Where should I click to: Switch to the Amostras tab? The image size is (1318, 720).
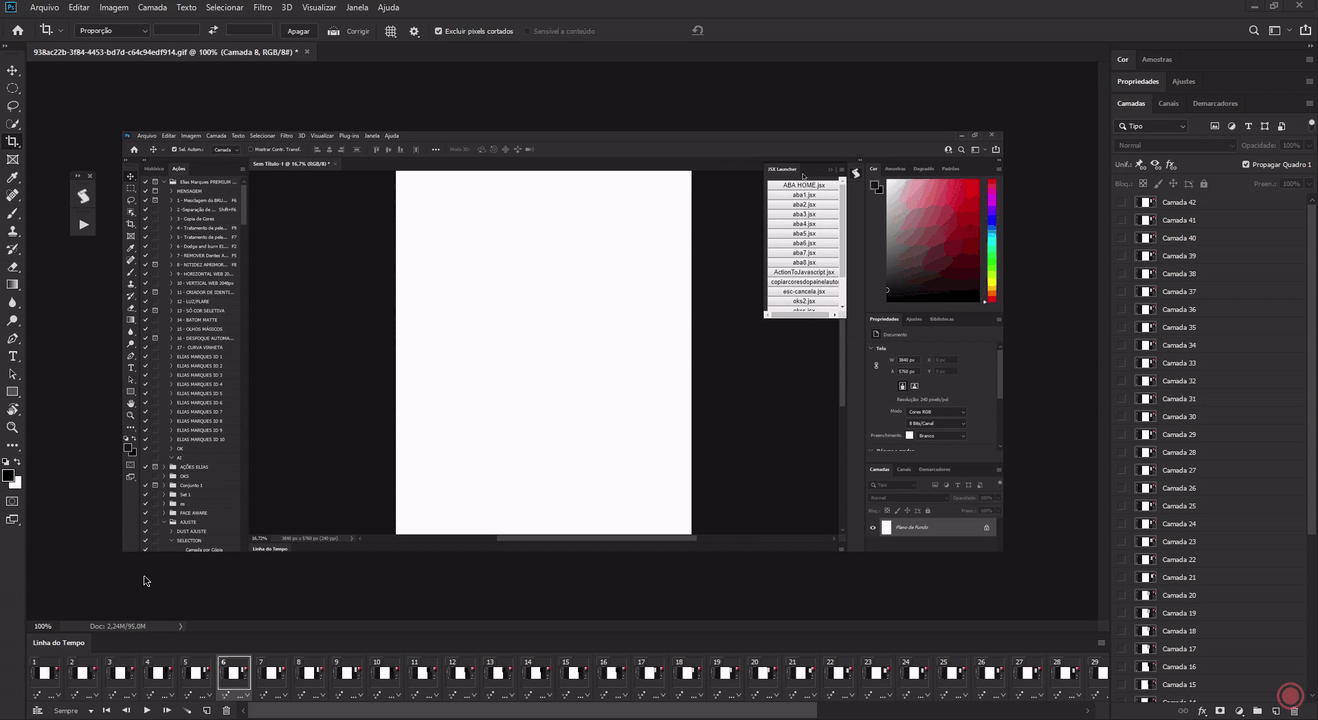pyautogui.click(x=1157, y=59)
